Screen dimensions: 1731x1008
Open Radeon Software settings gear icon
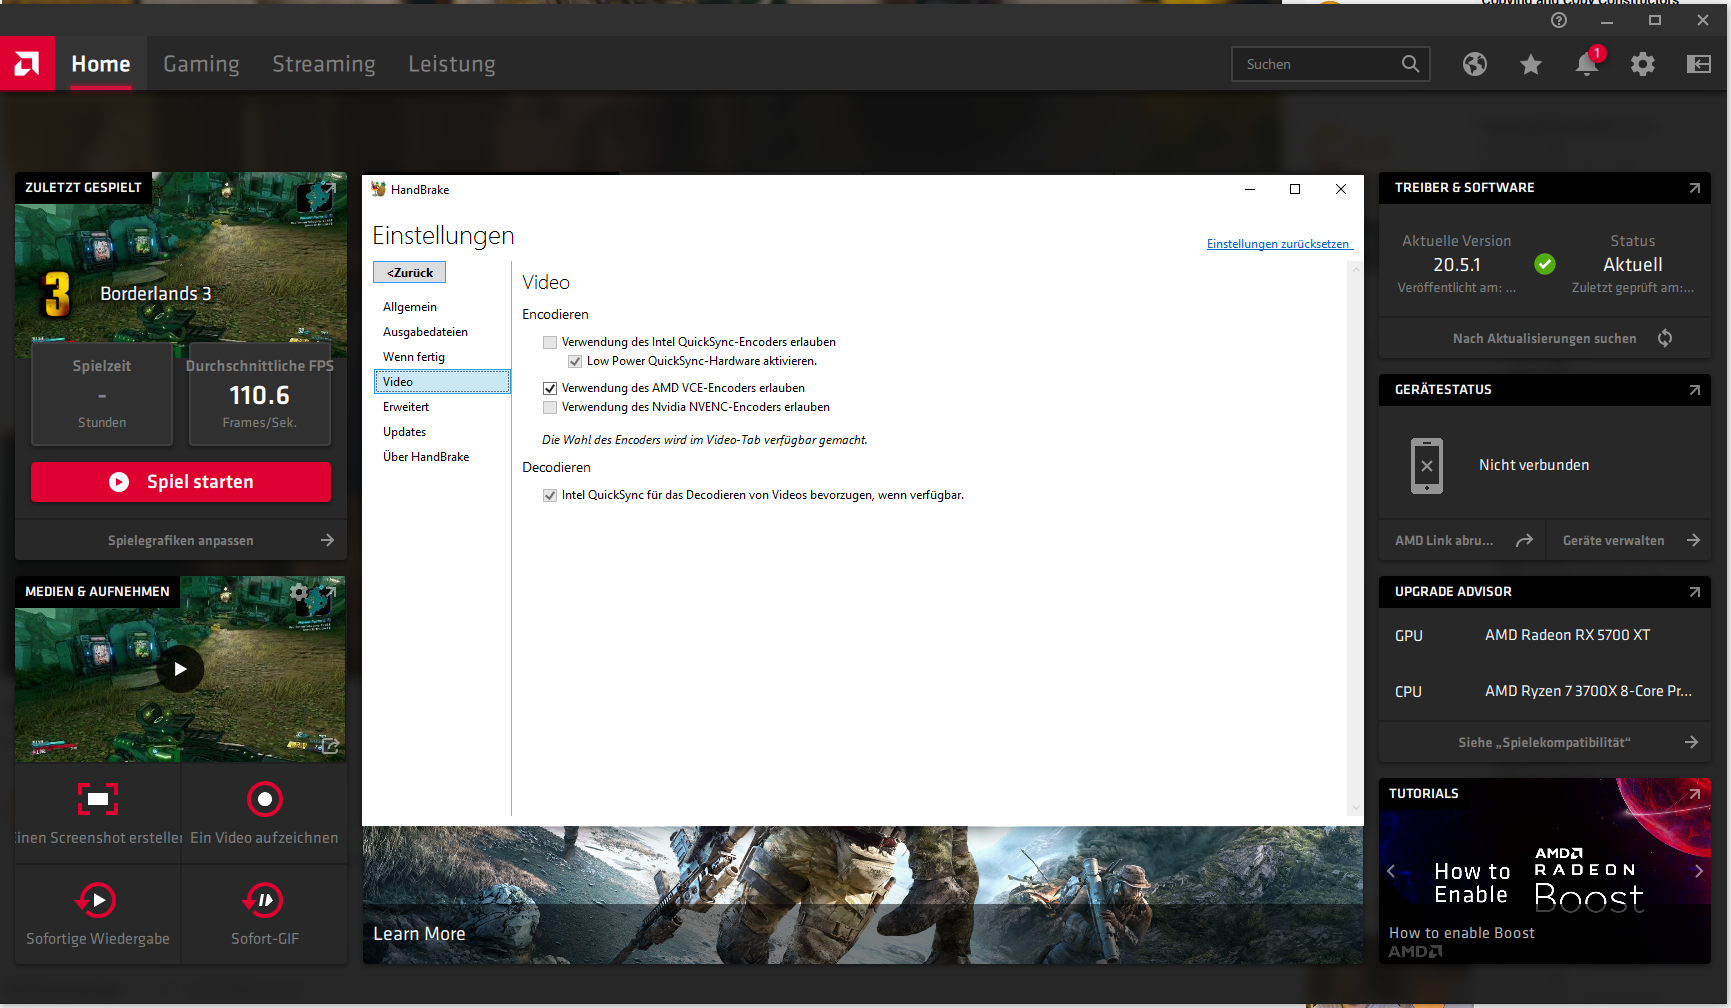click(1643, 63)
